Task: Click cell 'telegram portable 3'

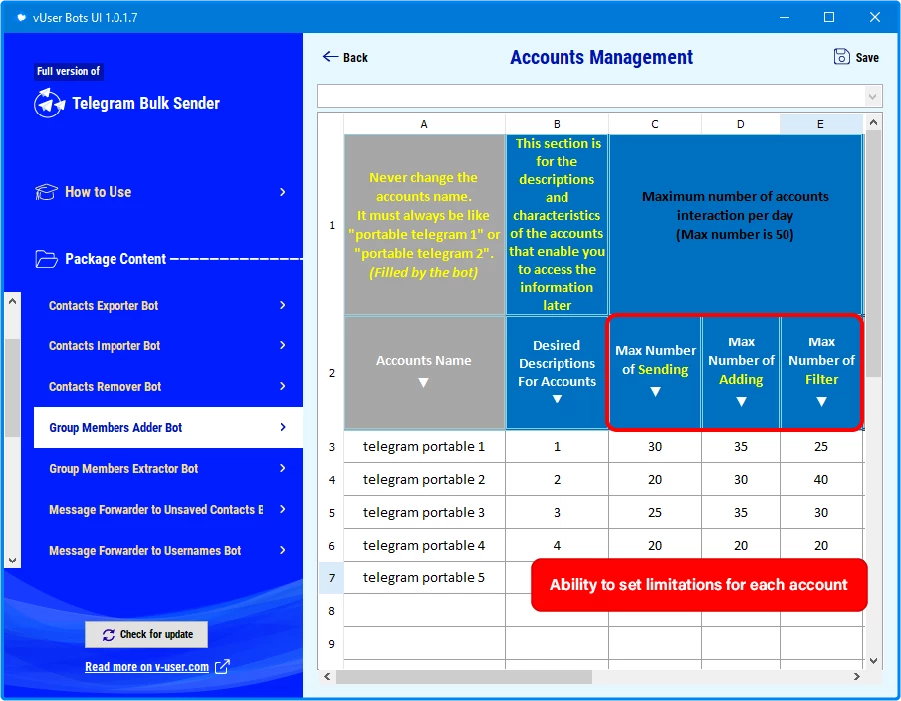Action: 424,512
